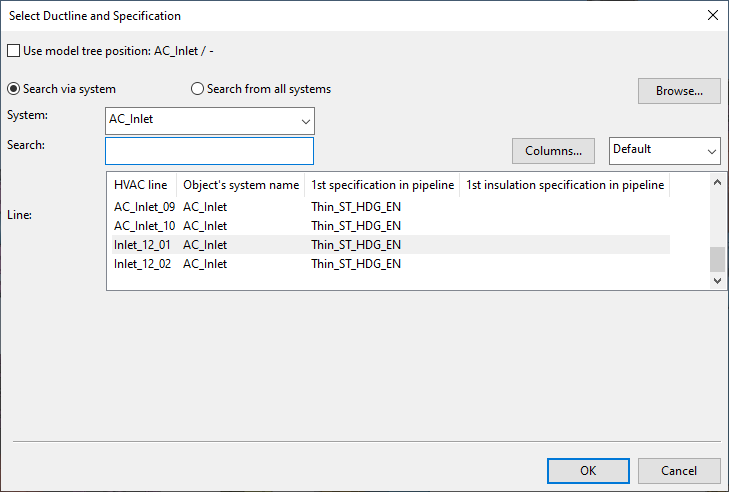Screen dimensions: 729x492
Task: Select the AC_Inlet_10 line row
Action: (145, 226)
